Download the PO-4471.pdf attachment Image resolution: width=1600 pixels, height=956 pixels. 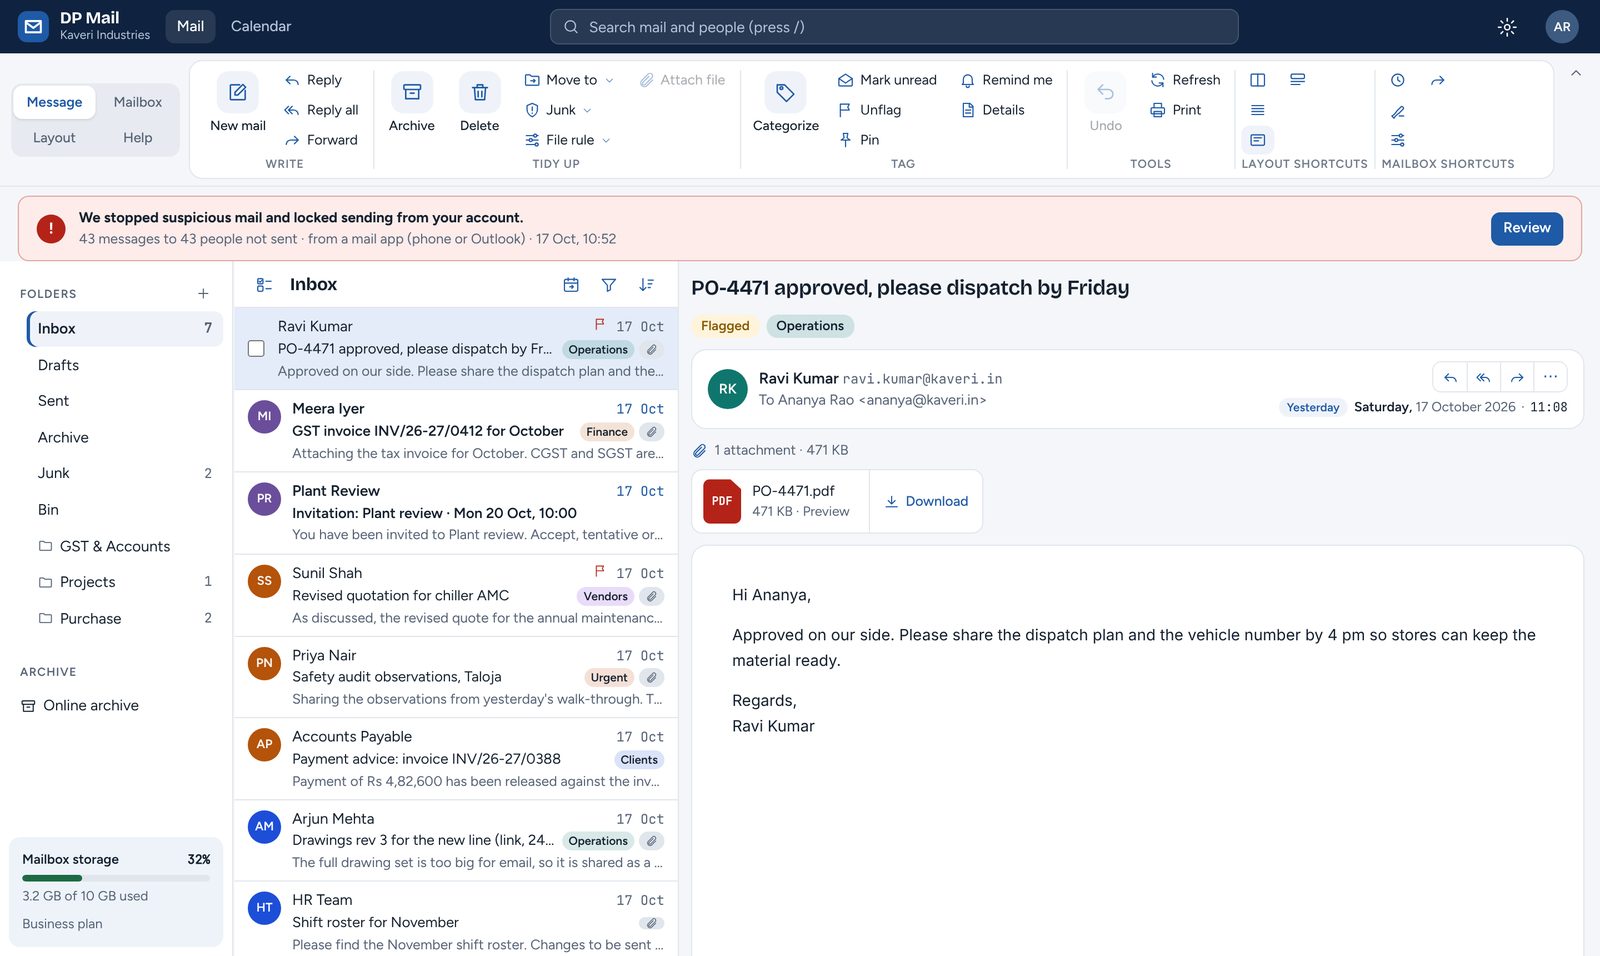(x=926, y=501)
